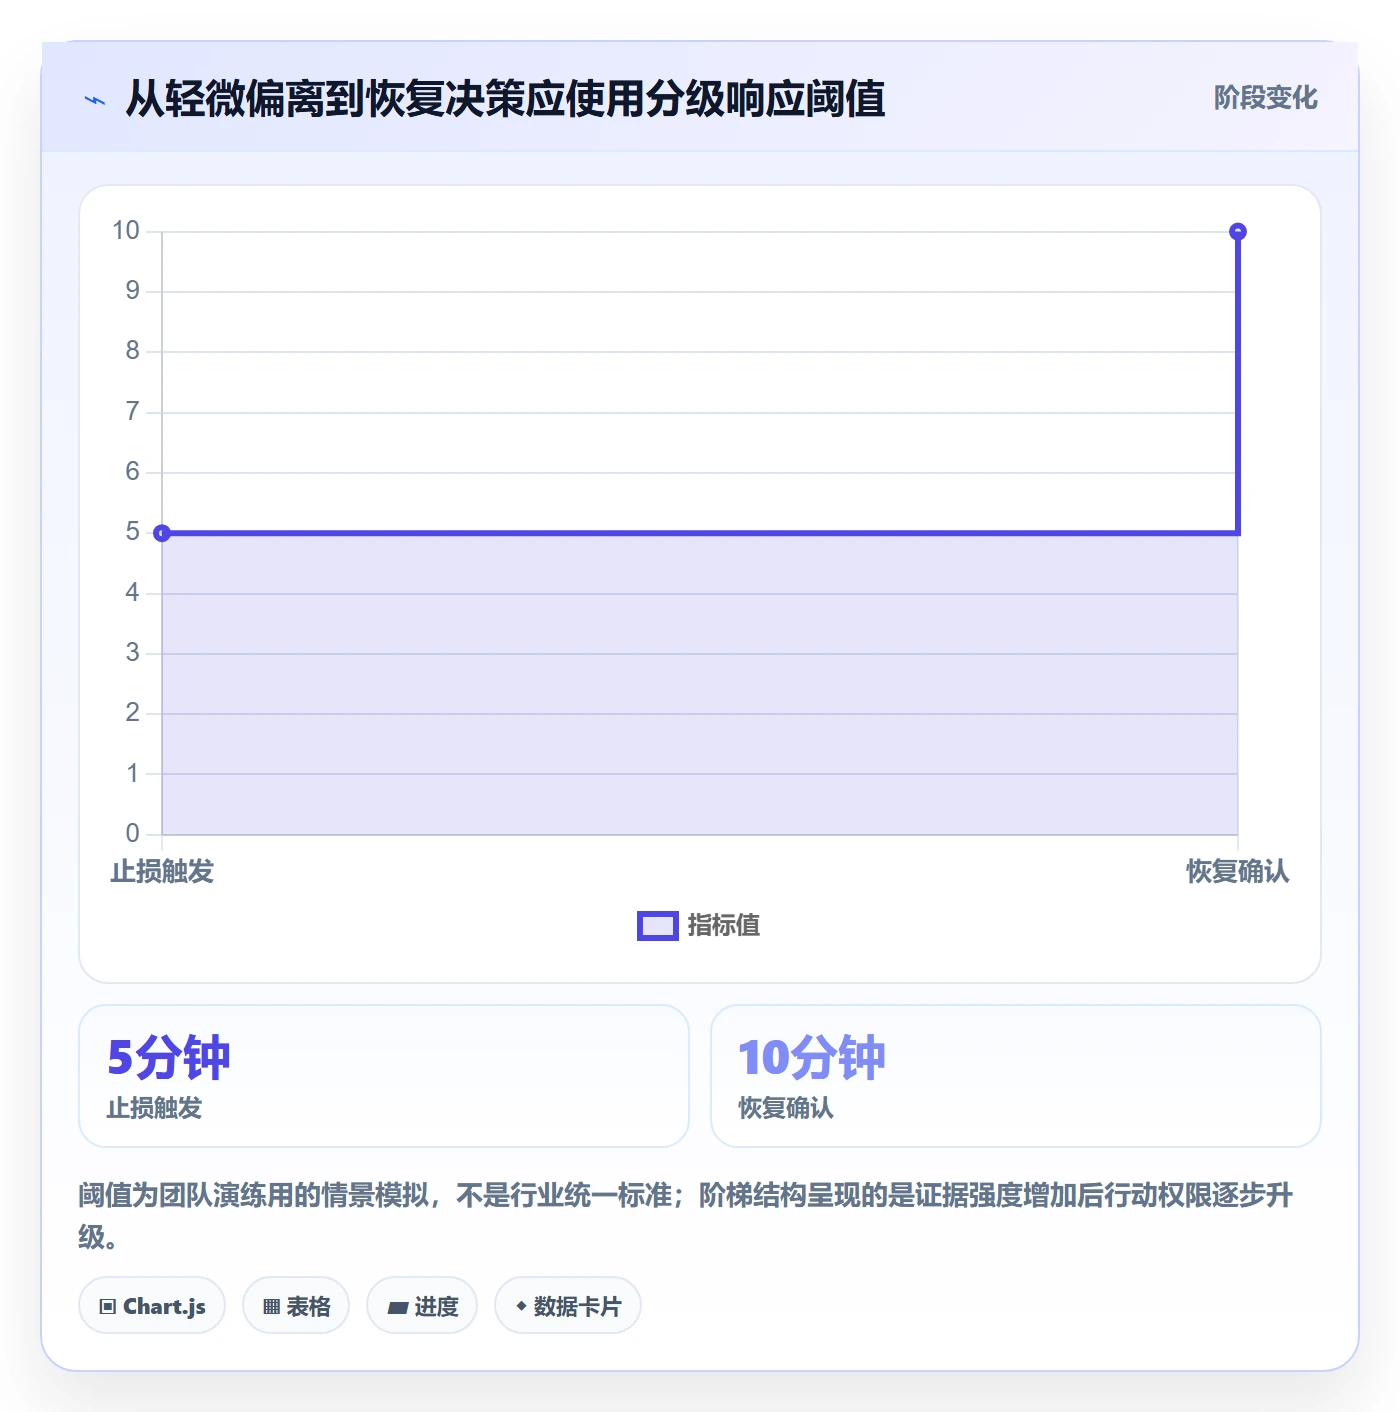Click the grid icon in 表格 tag
Screen dimensions: 1400x1412
click(271, 1307)
